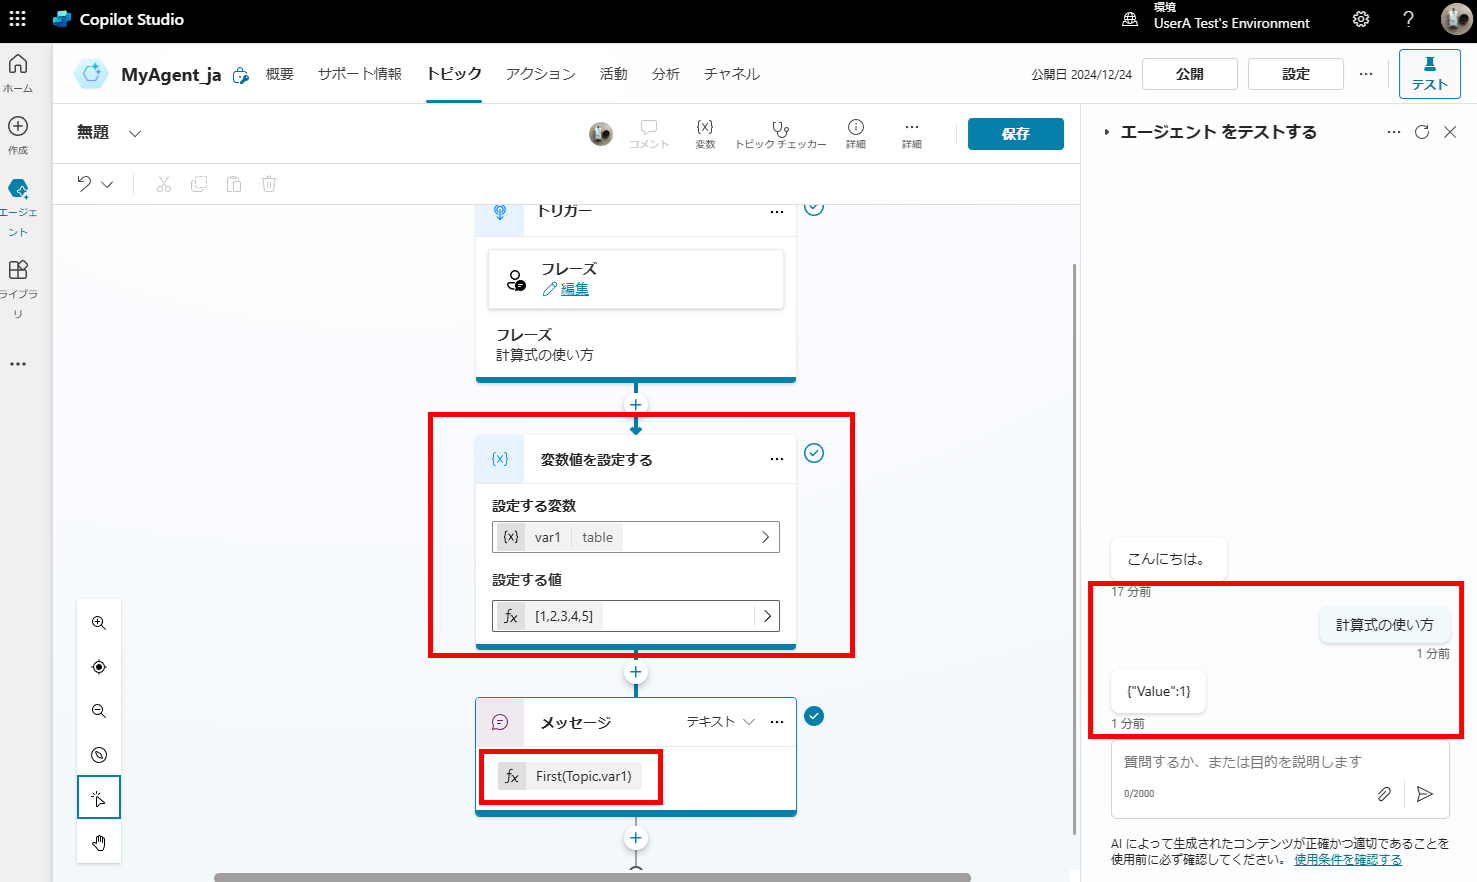This screenshot has width=1477, height=882.
Task: Click the zoom out canvas icon
Action: coord(99,711)
